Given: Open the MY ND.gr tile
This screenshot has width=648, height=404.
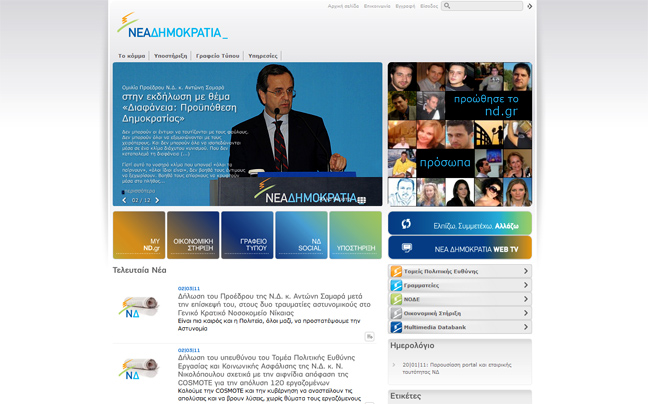Looking at the screenshot, I should pyautogui.click(x=139, y=235).
